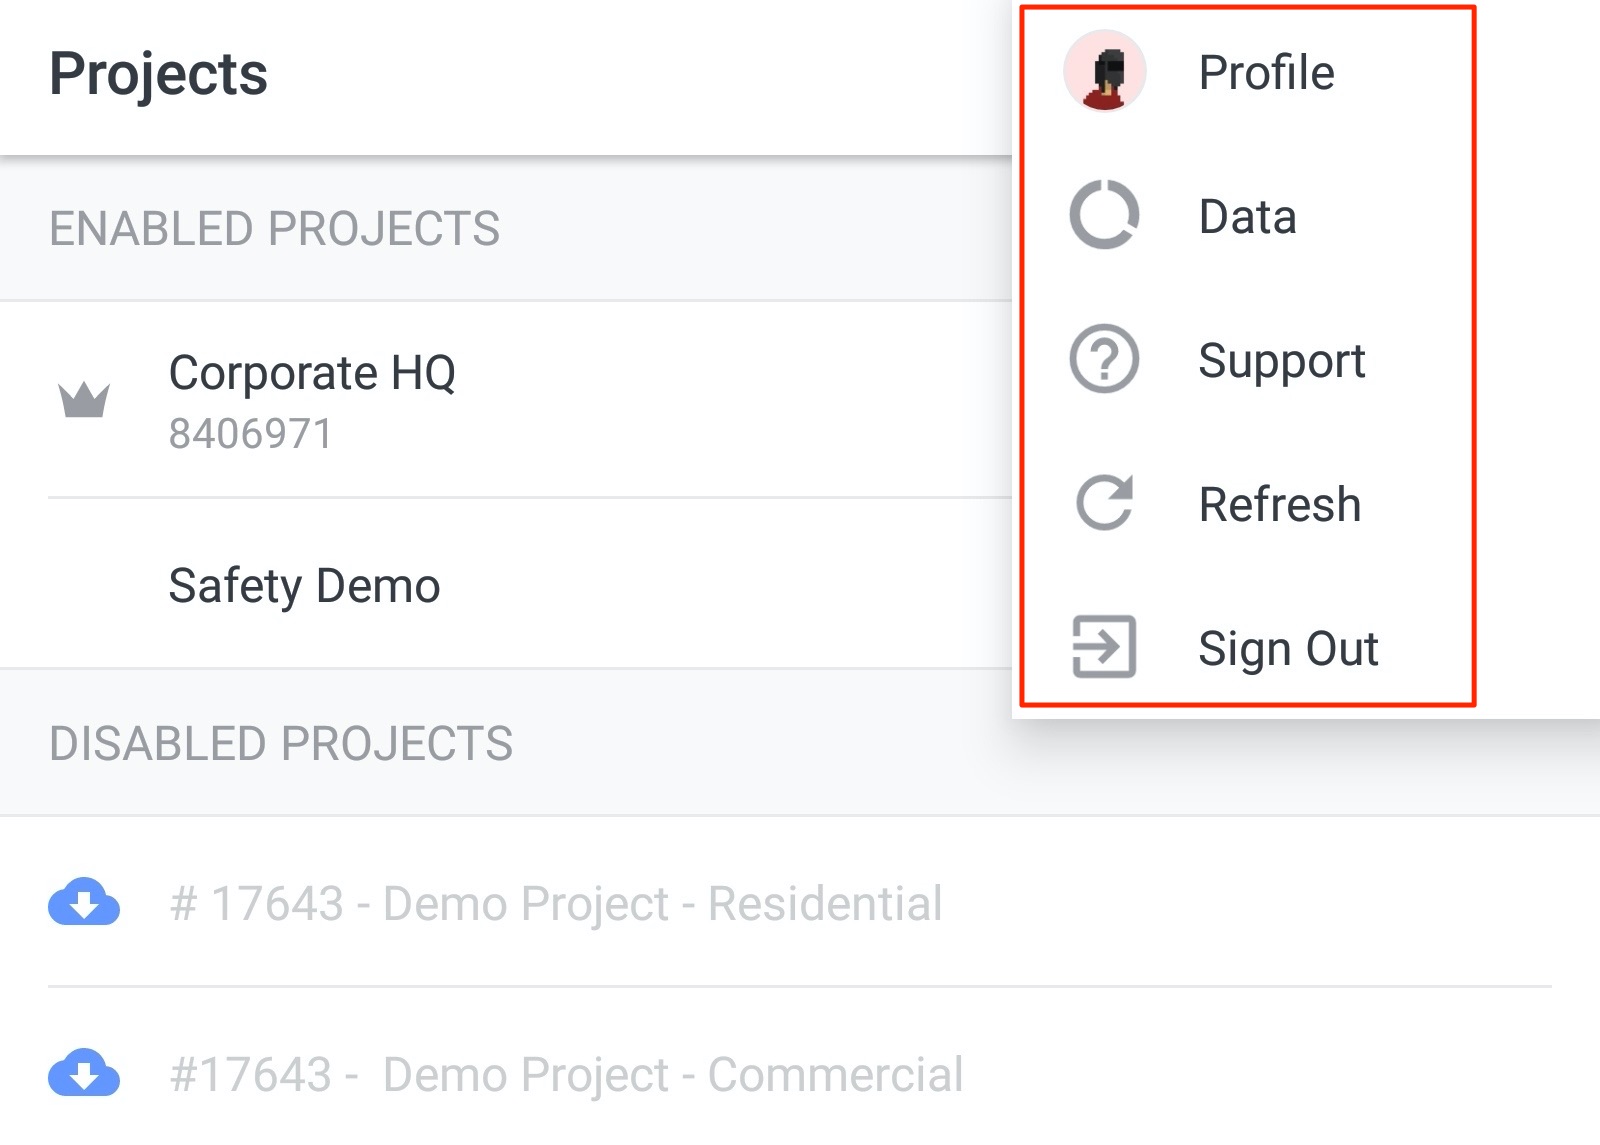Image resolution: width=1600 pixels, height=1145 pixels.
Task: Choose Sign Out from the menu
Action: (1247, 648)
